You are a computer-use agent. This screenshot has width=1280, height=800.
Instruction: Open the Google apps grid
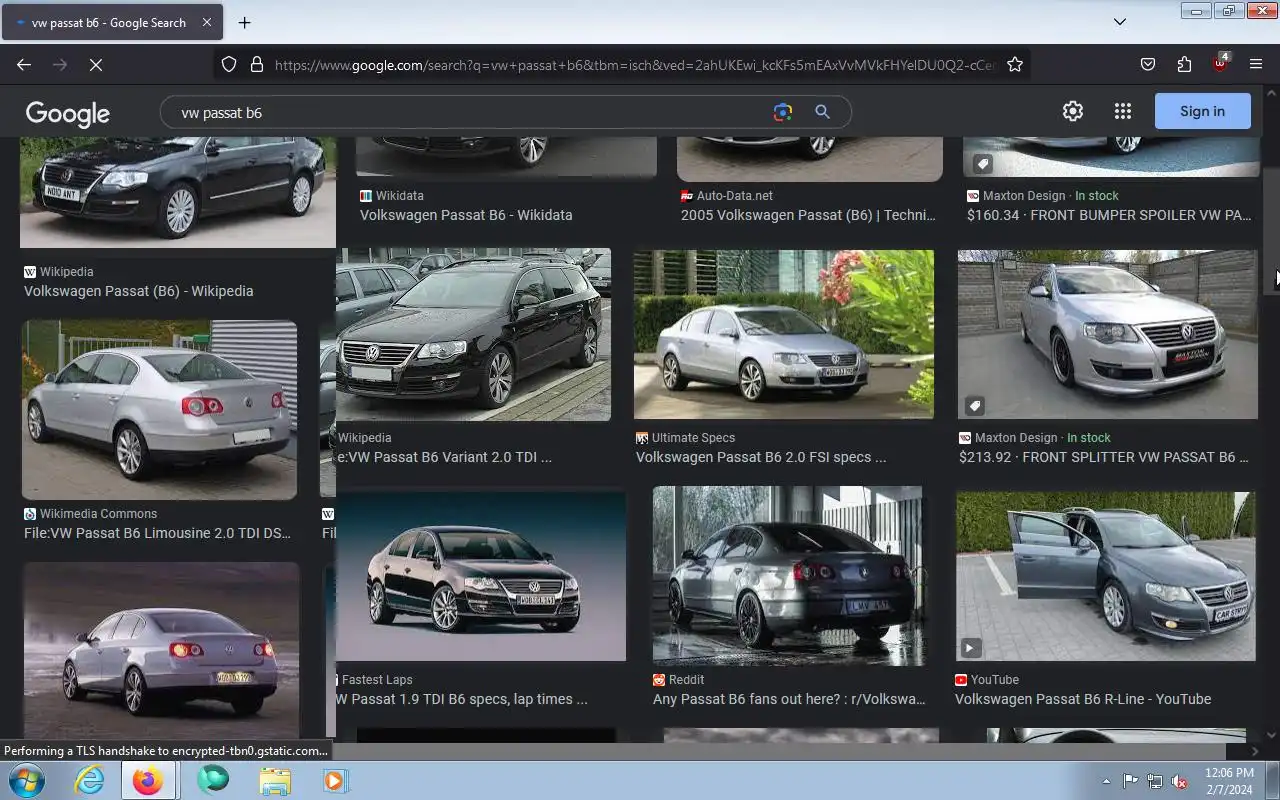coord(1122,111)
